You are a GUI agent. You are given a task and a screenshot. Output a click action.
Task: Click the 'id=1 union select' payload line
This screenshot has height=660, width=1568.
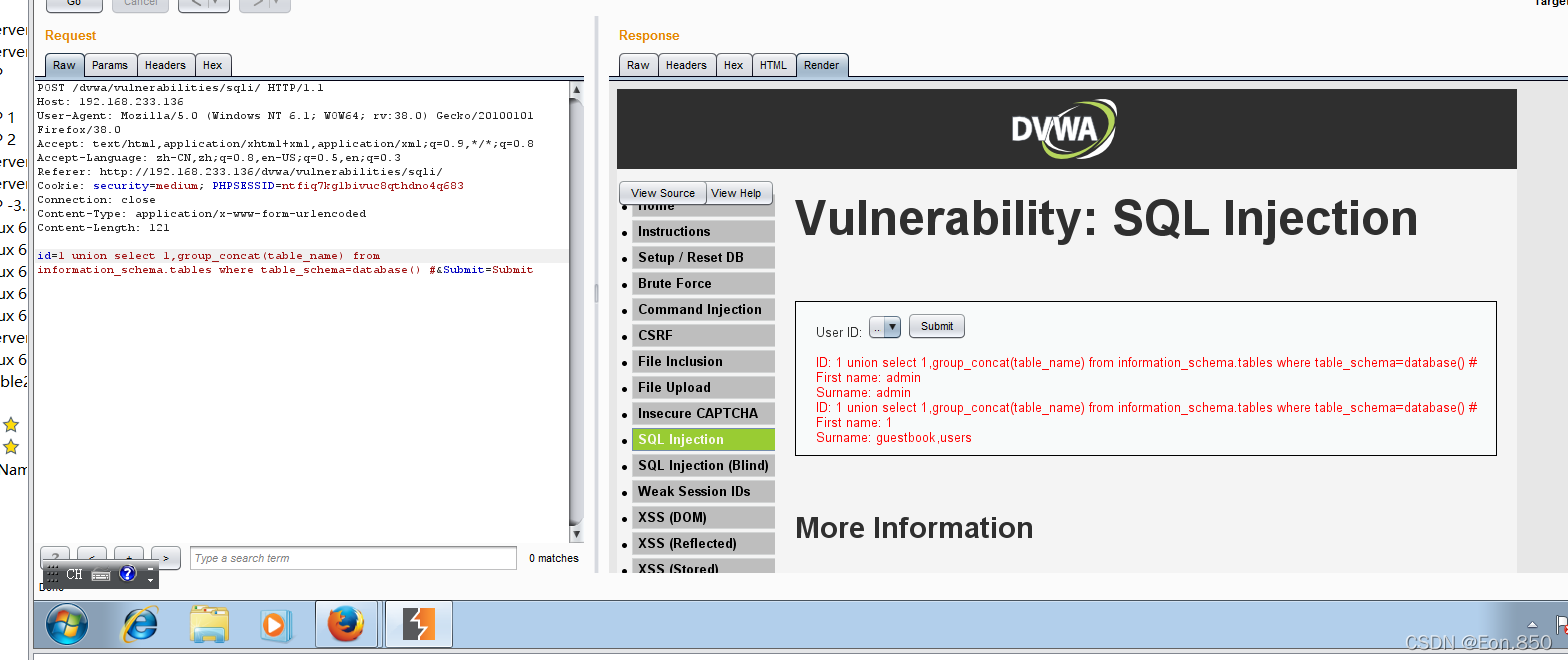pos(208,256)
